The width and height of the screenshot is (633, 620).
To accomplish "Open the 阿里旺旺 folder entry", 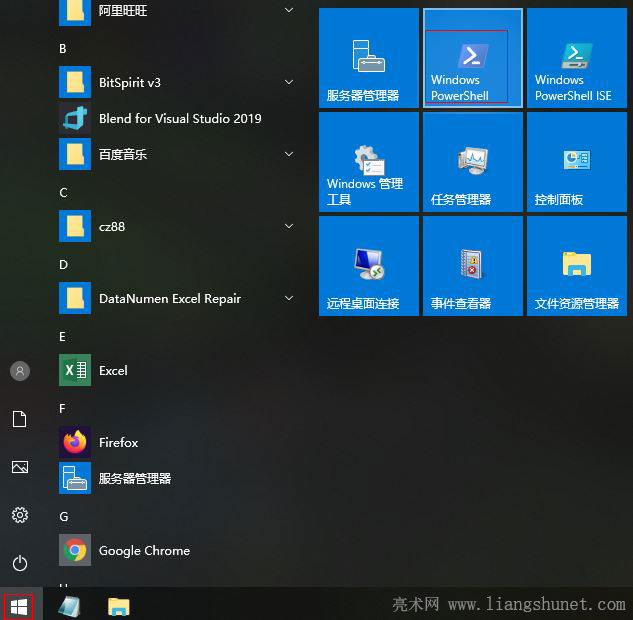I will pos(178,11).
